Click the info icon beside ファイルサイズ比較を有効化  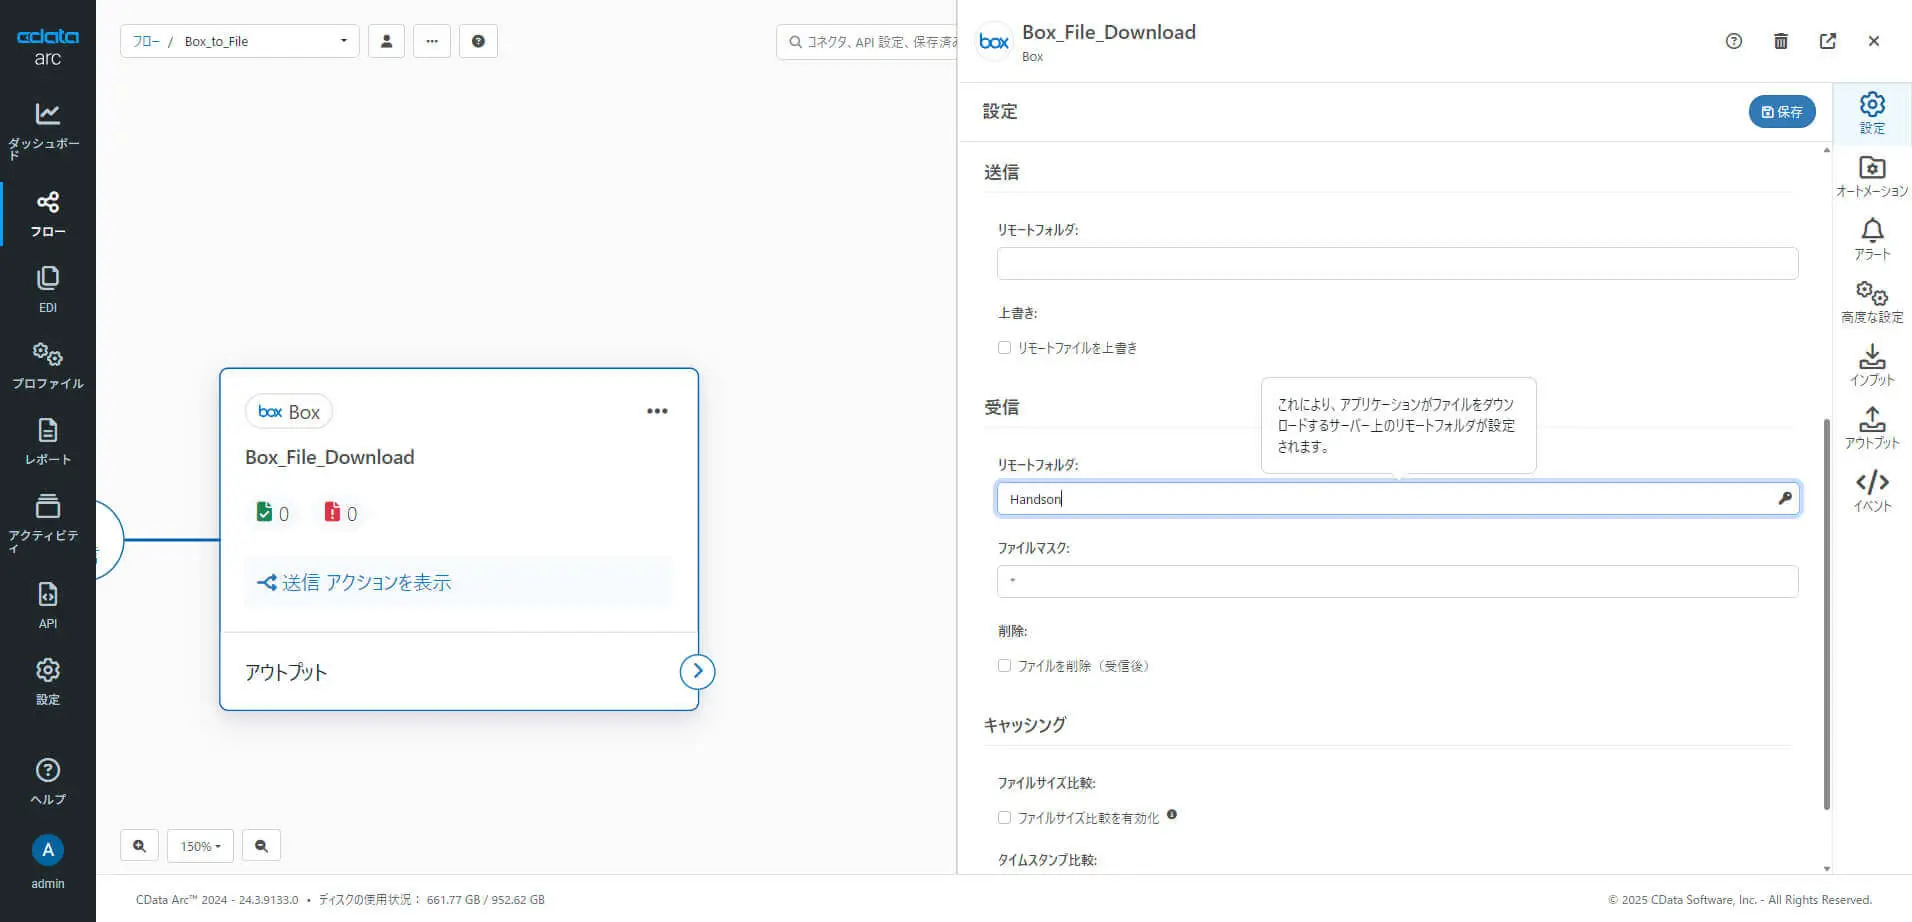click(1172, 814)
